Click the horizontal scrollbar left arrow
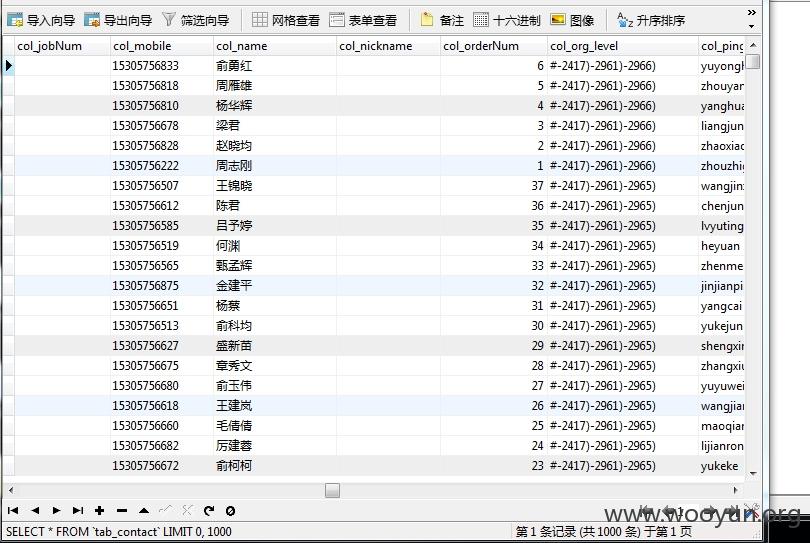Image resolution: width=810 pixels, height=543 pixels. 11,490
